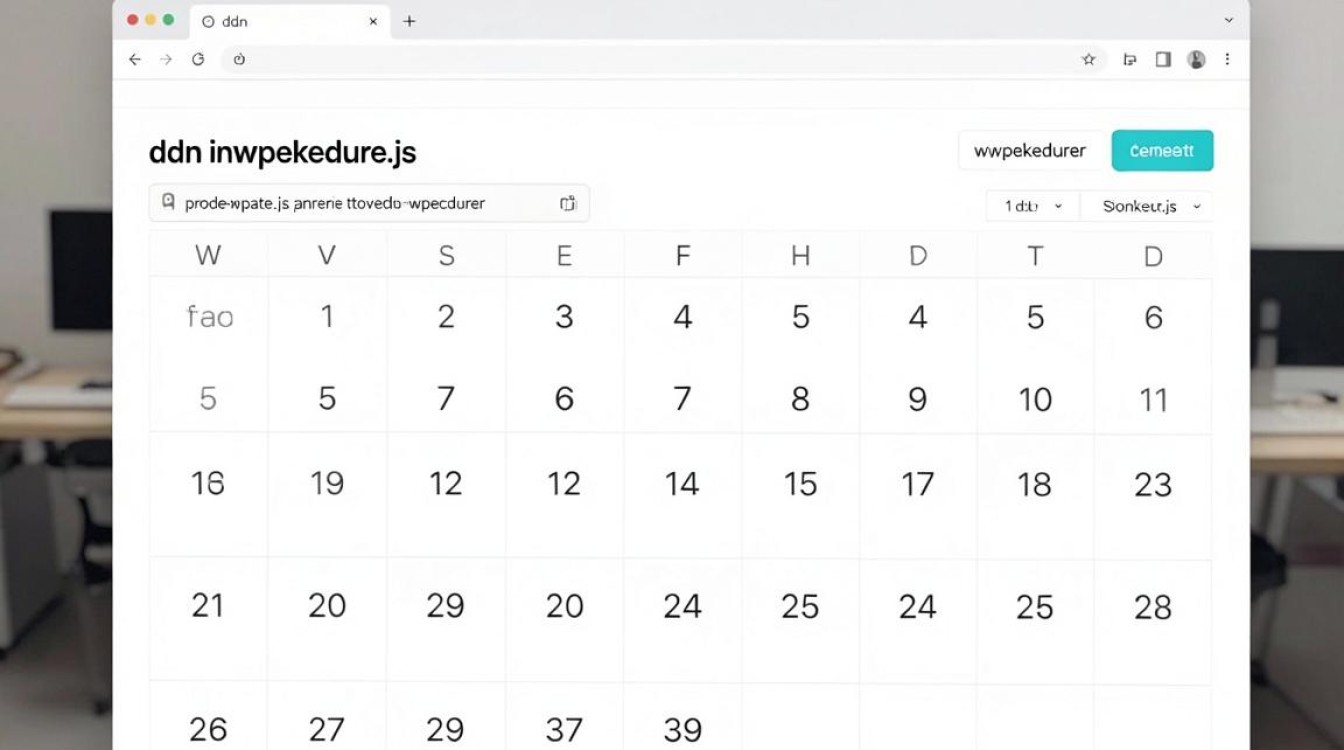Click the wwpekedurer button

click(x=1030, y=151)
